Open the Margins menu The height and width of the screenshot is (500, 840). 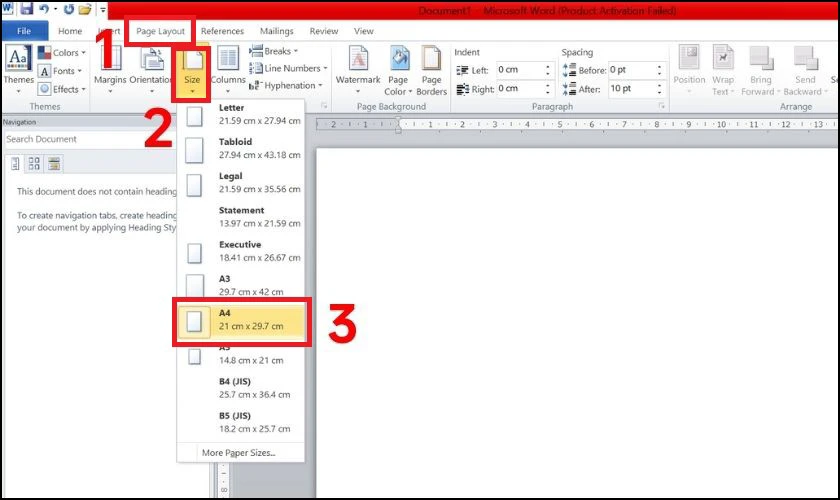pos(110,70)
